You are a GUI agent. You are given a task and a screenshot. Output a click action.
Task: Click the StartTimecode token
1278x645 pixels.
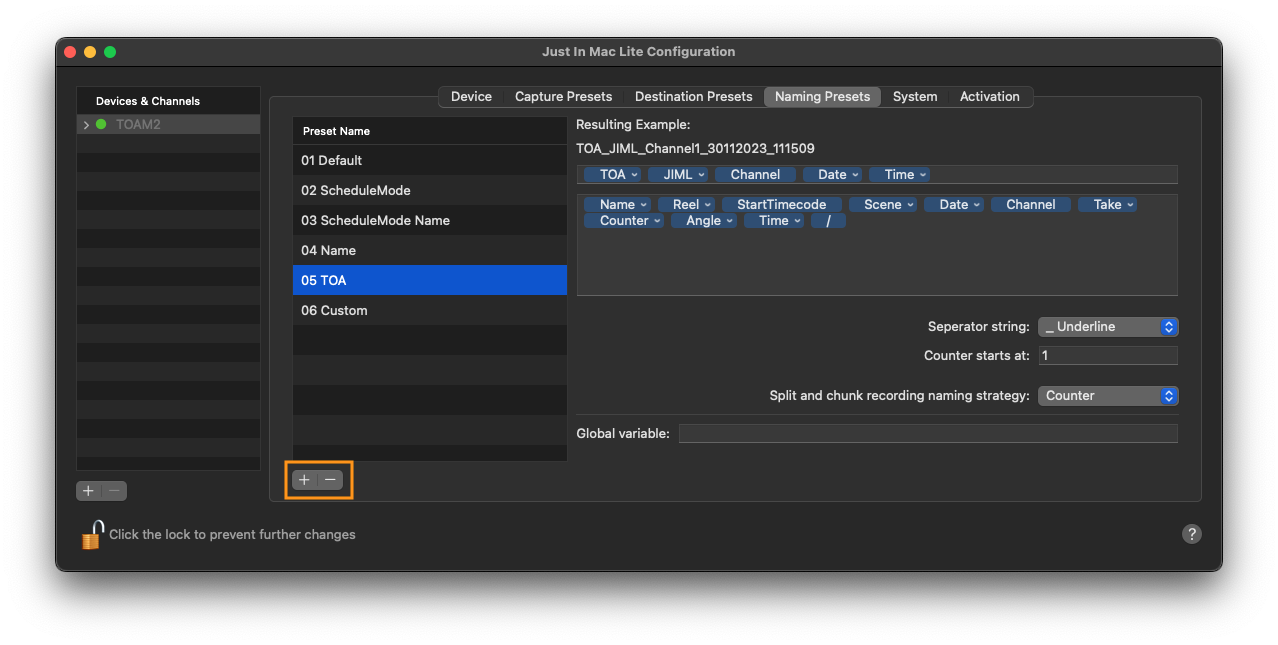point(782,204)
